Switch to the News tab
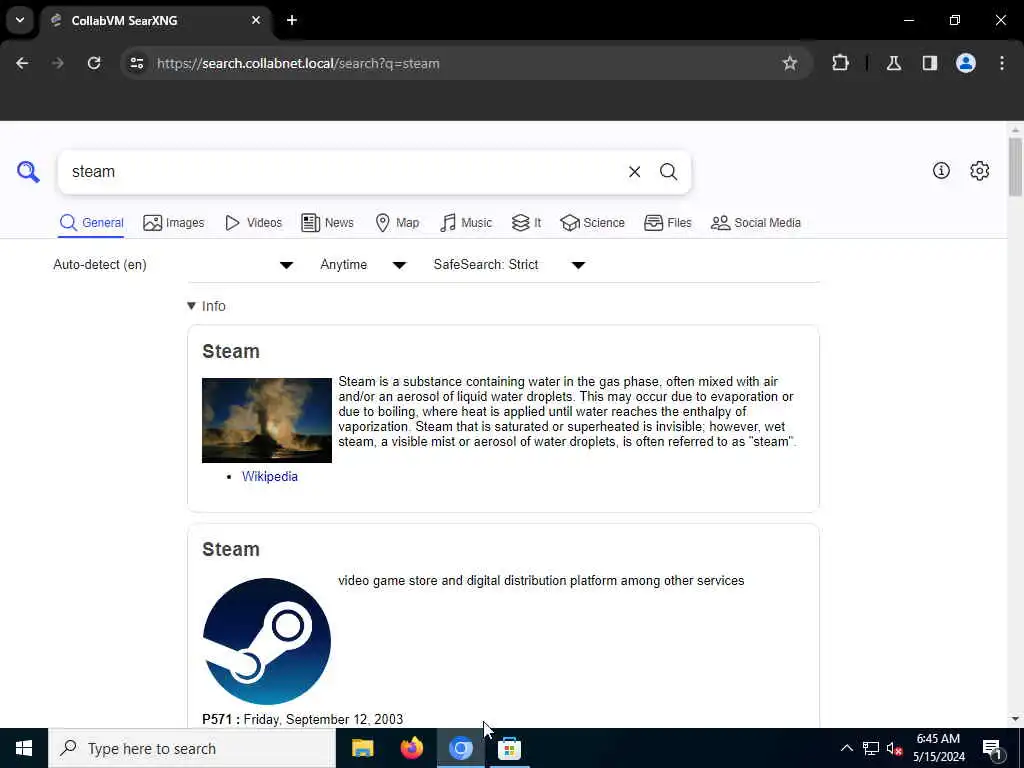The image size is (1024, 768). [327, 223]
